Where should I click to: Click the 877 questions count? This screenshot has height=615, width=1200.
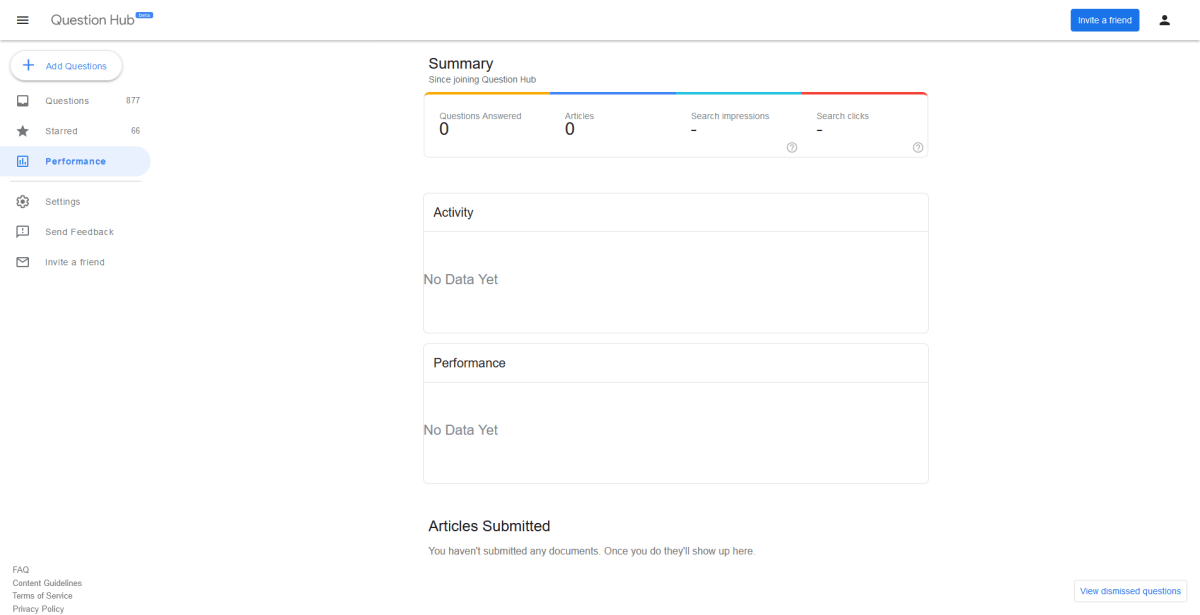(133, 101)
